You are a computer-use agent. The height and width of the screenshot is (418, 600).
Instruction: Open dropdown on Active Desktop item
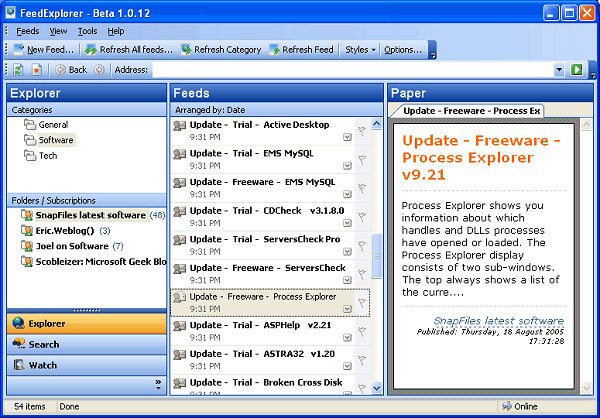click(347, 137)
